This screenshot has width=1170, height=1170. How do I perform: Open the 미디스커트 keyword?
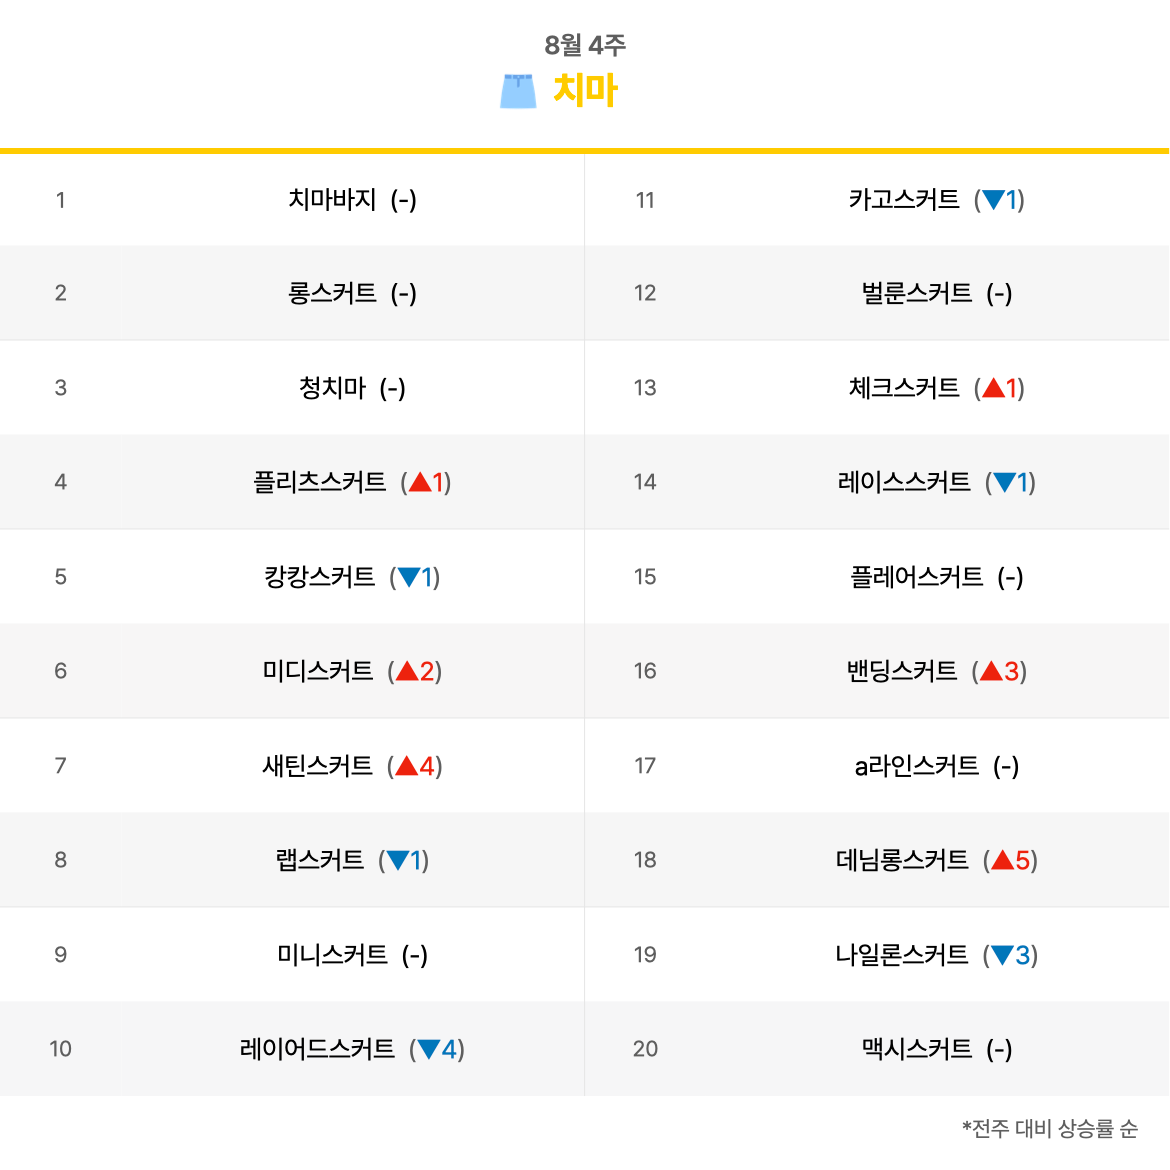coord(317,671)
